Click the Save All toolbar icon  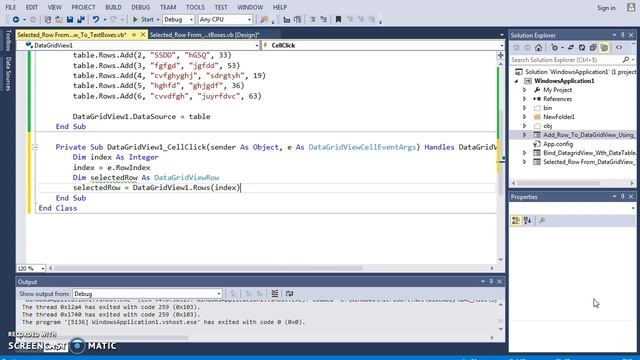click(x=81, y=19)
